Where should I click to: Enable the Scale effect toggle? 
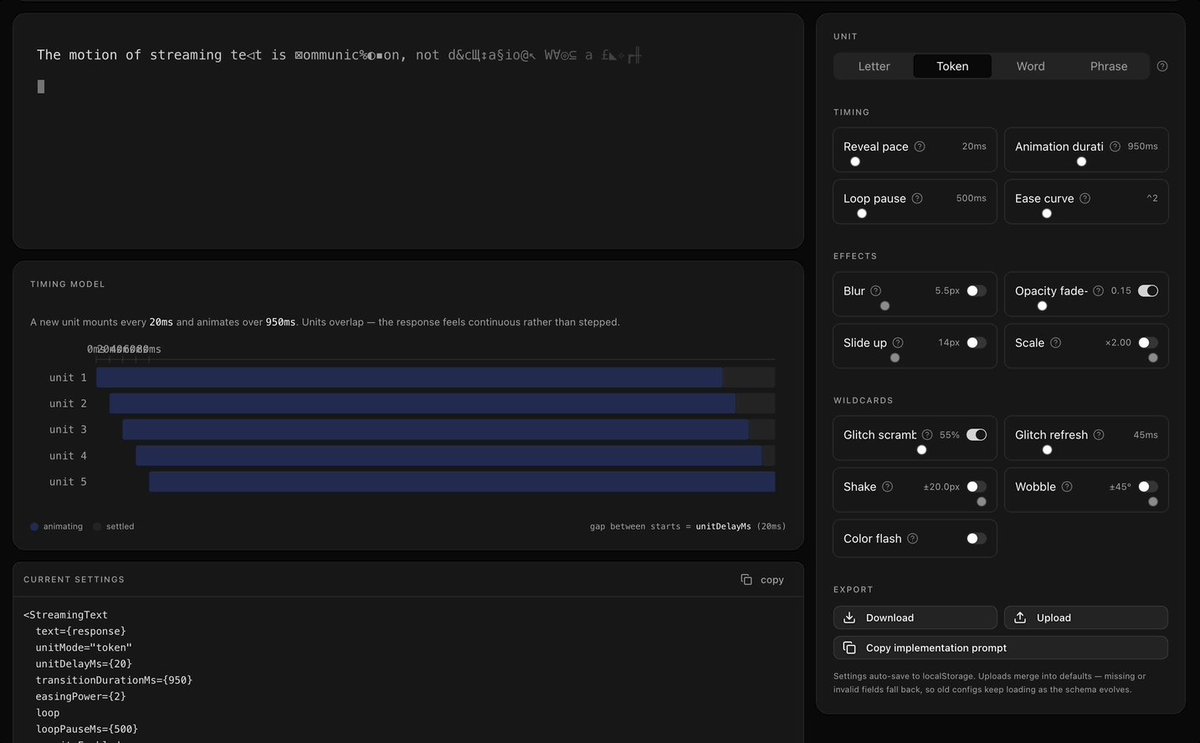point(1148,342)
